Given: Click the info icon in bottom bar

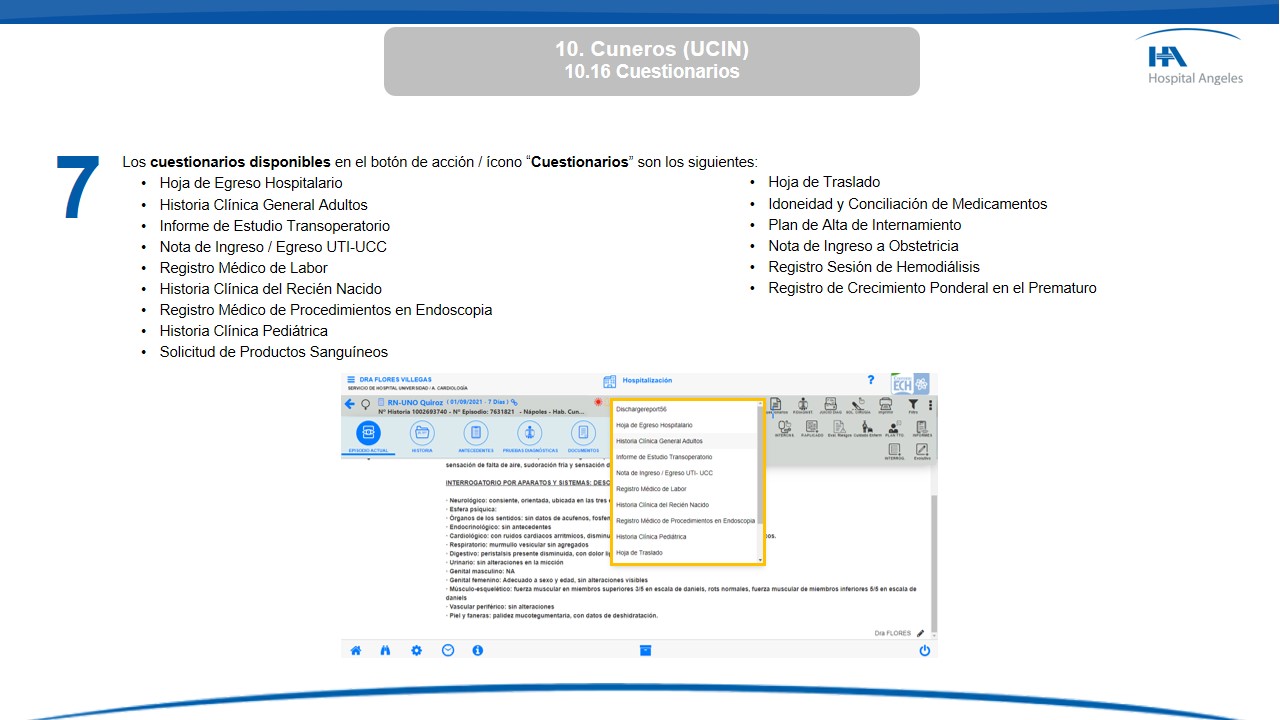Looking at the screenshot, I should (x=478, y=650).
